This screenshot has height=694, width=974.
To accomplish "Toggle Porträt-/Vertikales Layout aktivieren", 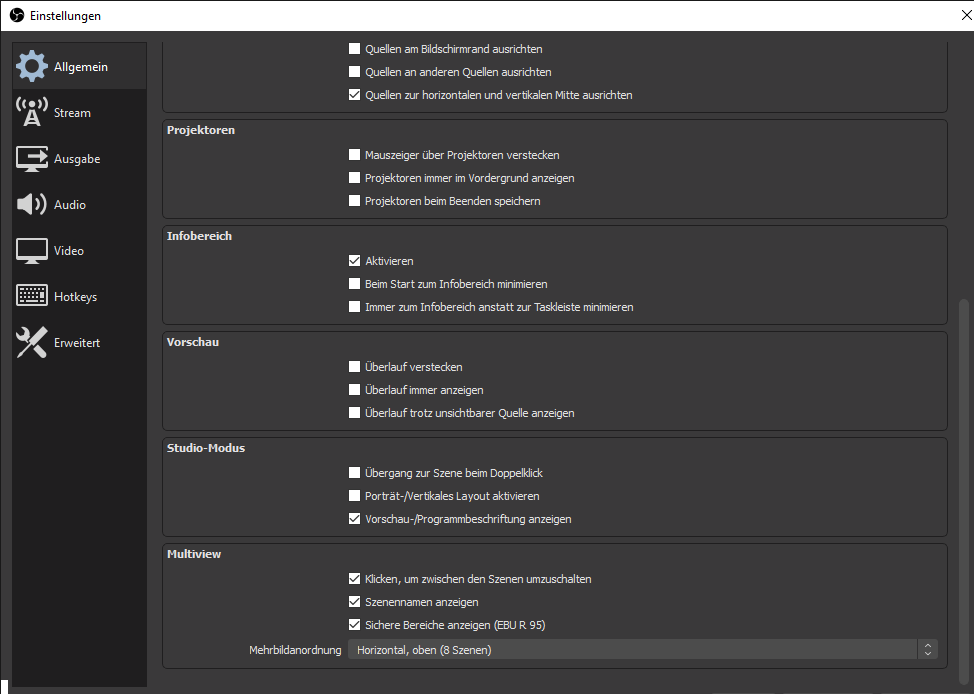I will click(x=354, y=496).
